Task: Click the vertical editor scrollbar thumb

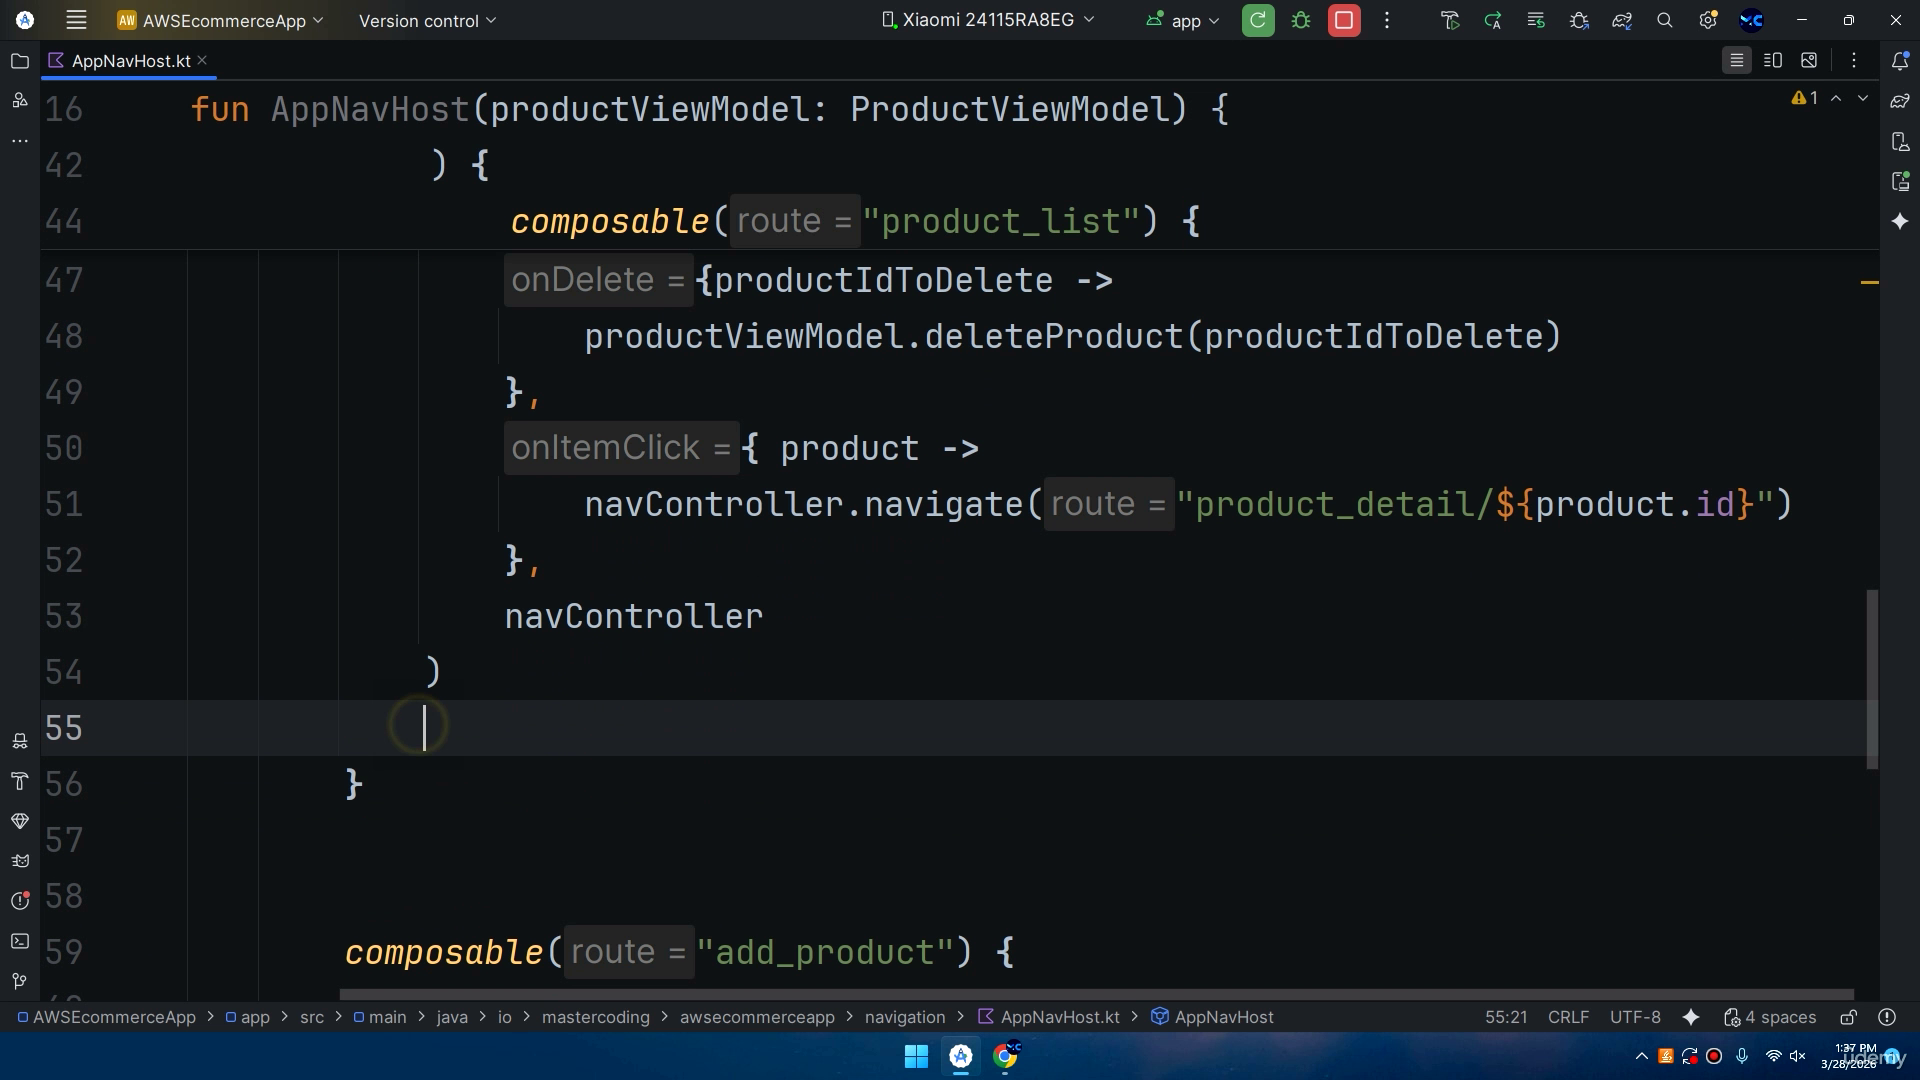Action: click(x=1872, y=679)
